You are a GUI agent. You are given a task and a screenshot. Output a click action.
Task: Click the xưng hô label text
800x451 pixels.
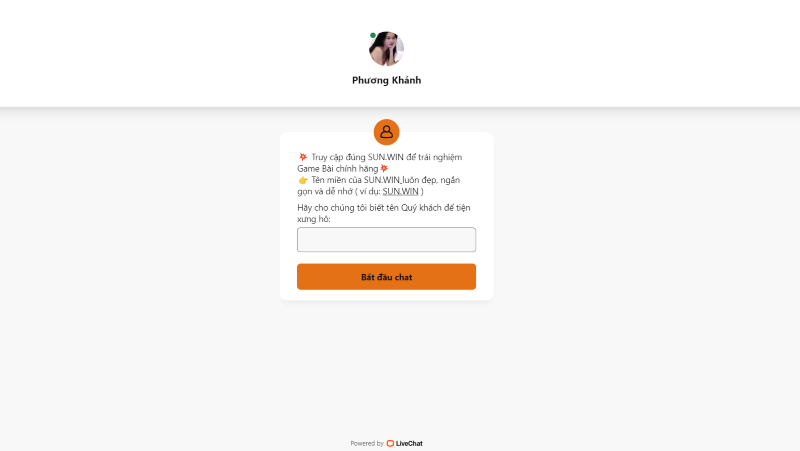point(314,219)
